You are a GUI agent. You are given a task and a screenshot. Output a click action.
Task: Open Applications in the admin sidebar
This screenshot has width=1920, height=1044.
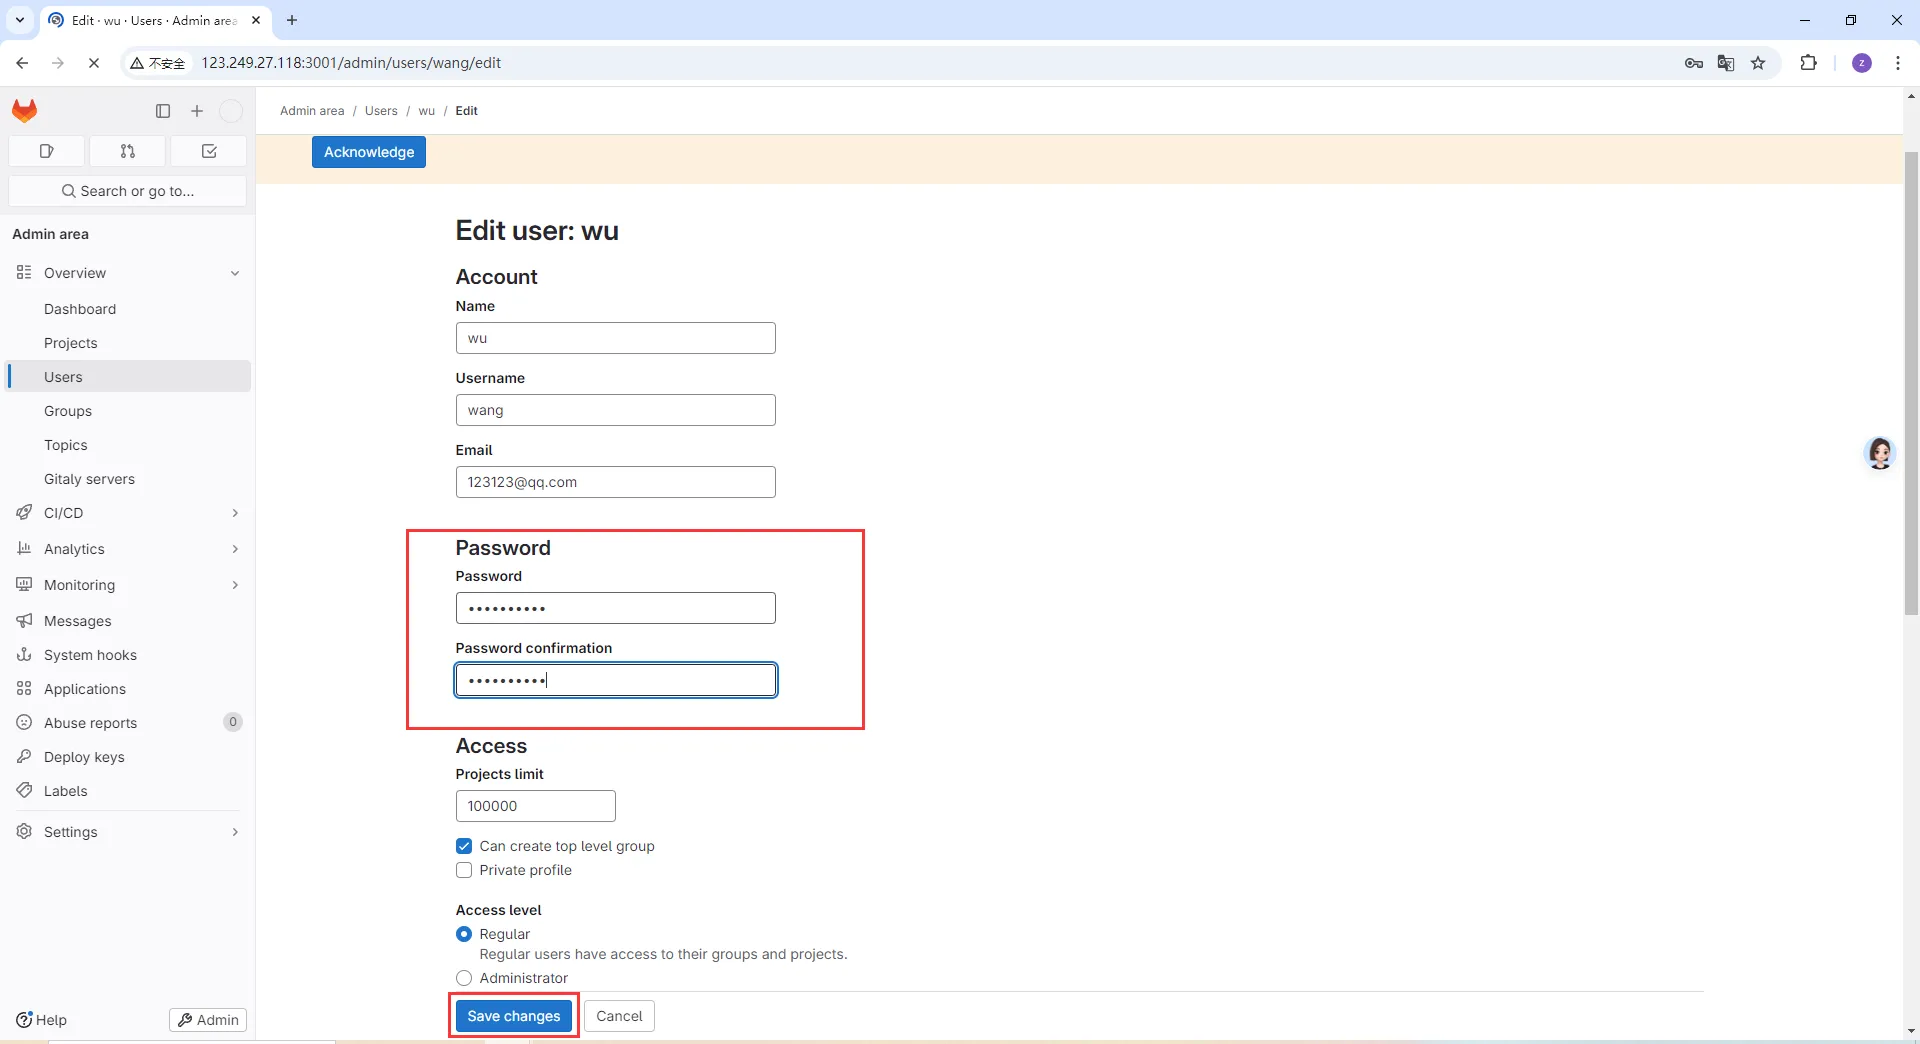pyautogui.click(x=127, y=689)
